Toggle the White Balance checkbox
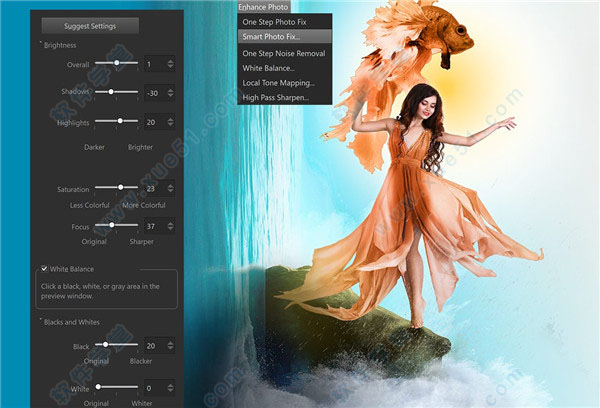The image size is (600, 408). pos(43,269)
